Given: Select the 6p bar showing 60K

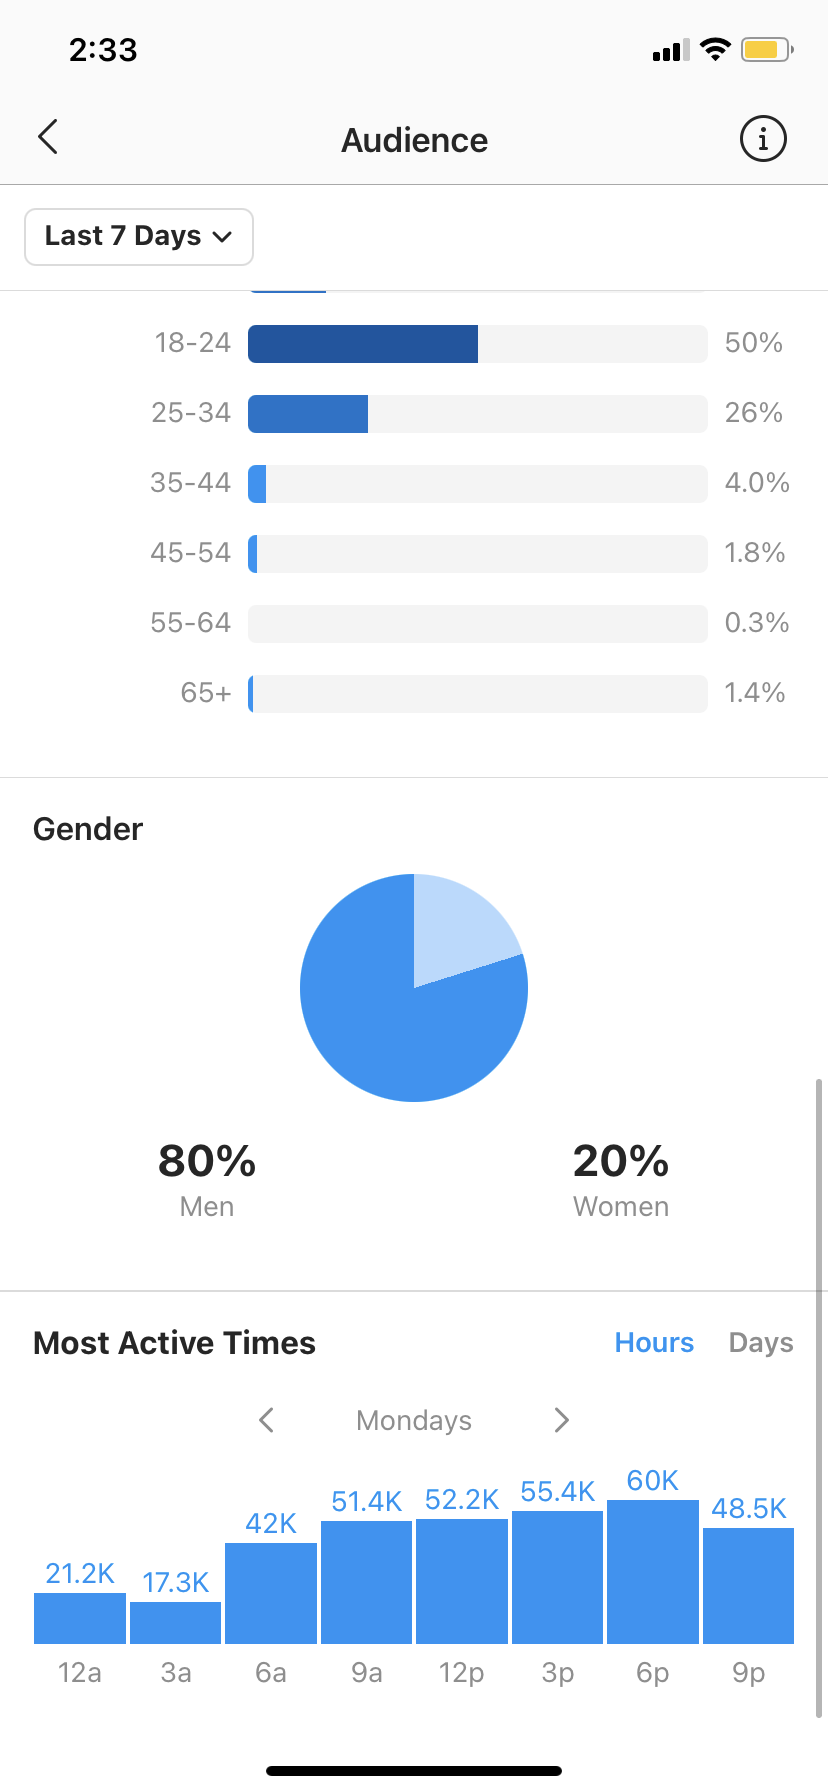Looking at the screenshot, I should tap(653, 1571).
